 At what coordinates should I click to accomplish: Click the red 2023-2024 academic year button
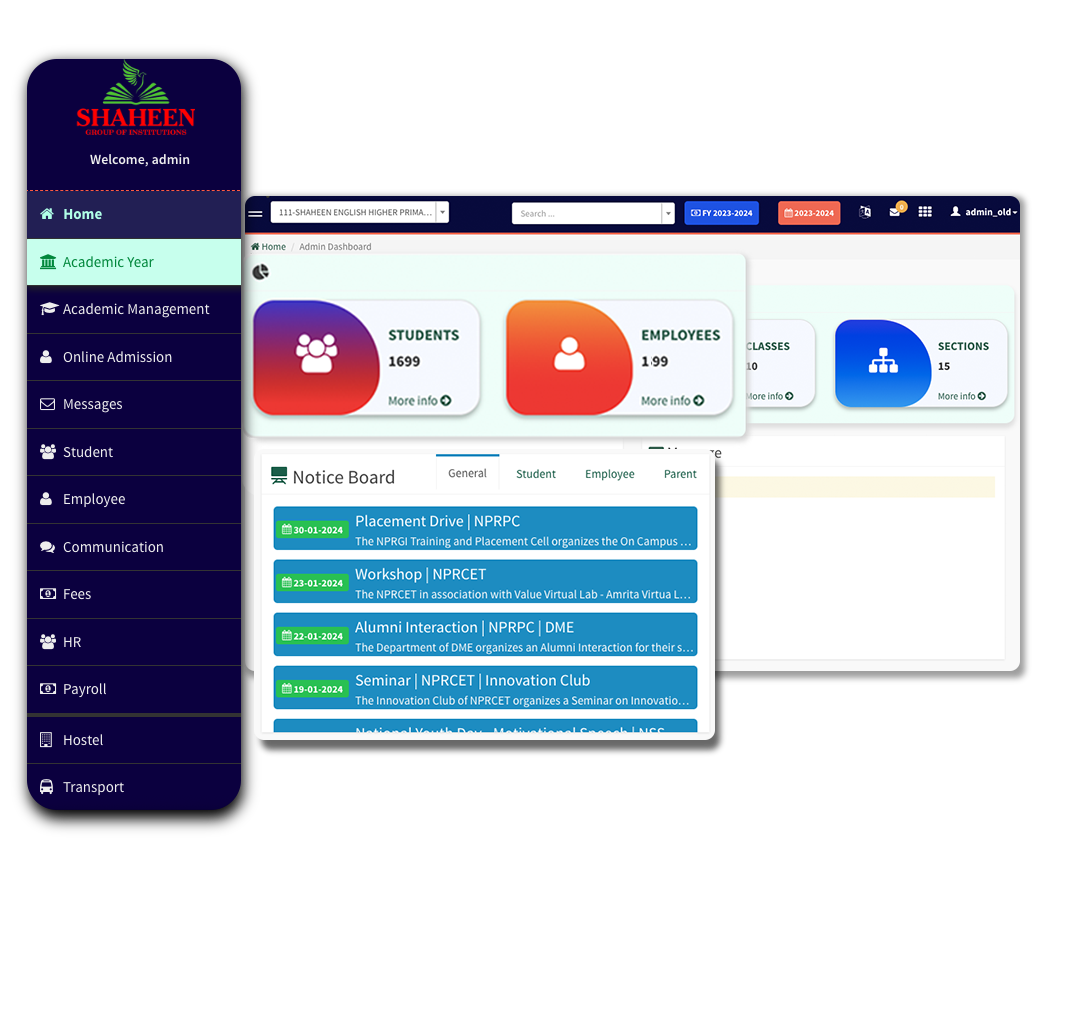809,213
